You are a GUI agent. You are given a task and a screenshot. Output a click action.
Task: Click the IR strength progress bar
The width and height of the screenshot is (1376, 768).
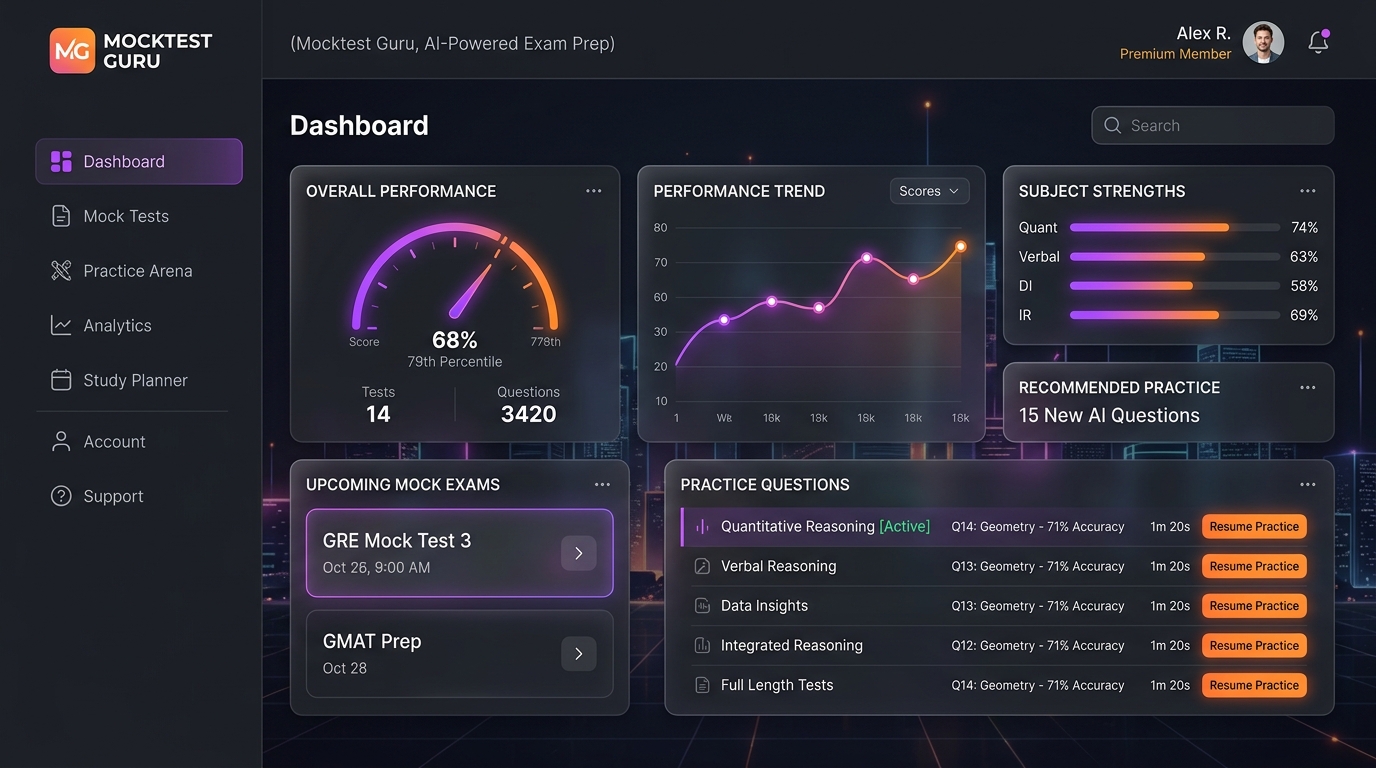pyautogui.click(x=1175, y=315)
